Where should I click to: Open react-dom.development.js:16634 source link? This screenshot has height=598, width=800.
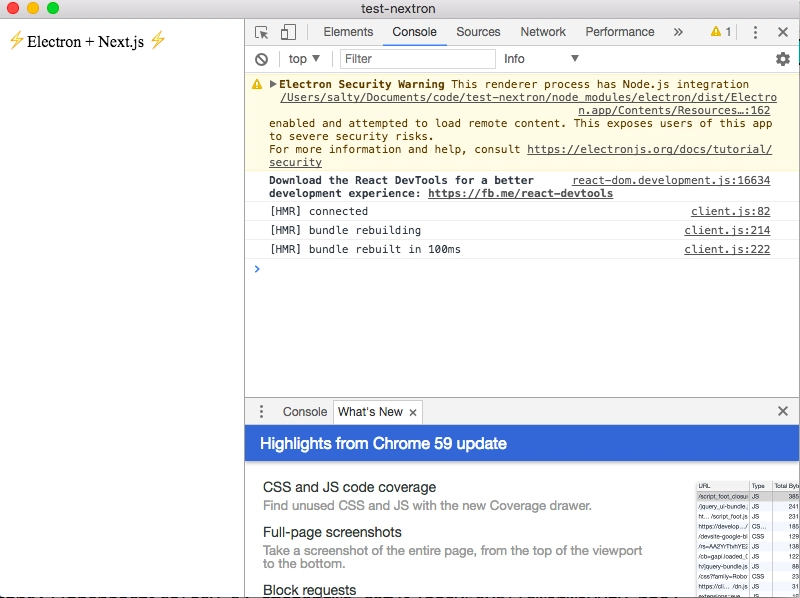pos(671,180)
